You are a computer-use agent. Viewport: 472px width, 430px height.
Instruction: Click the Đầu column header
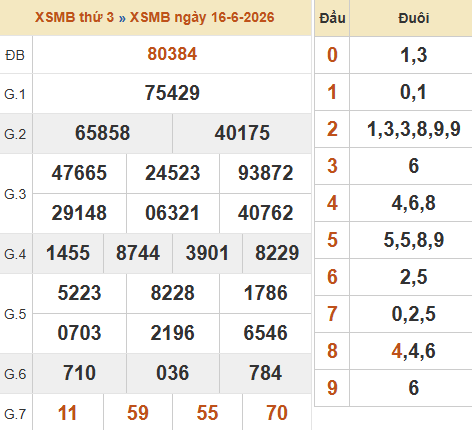[332, 18]
